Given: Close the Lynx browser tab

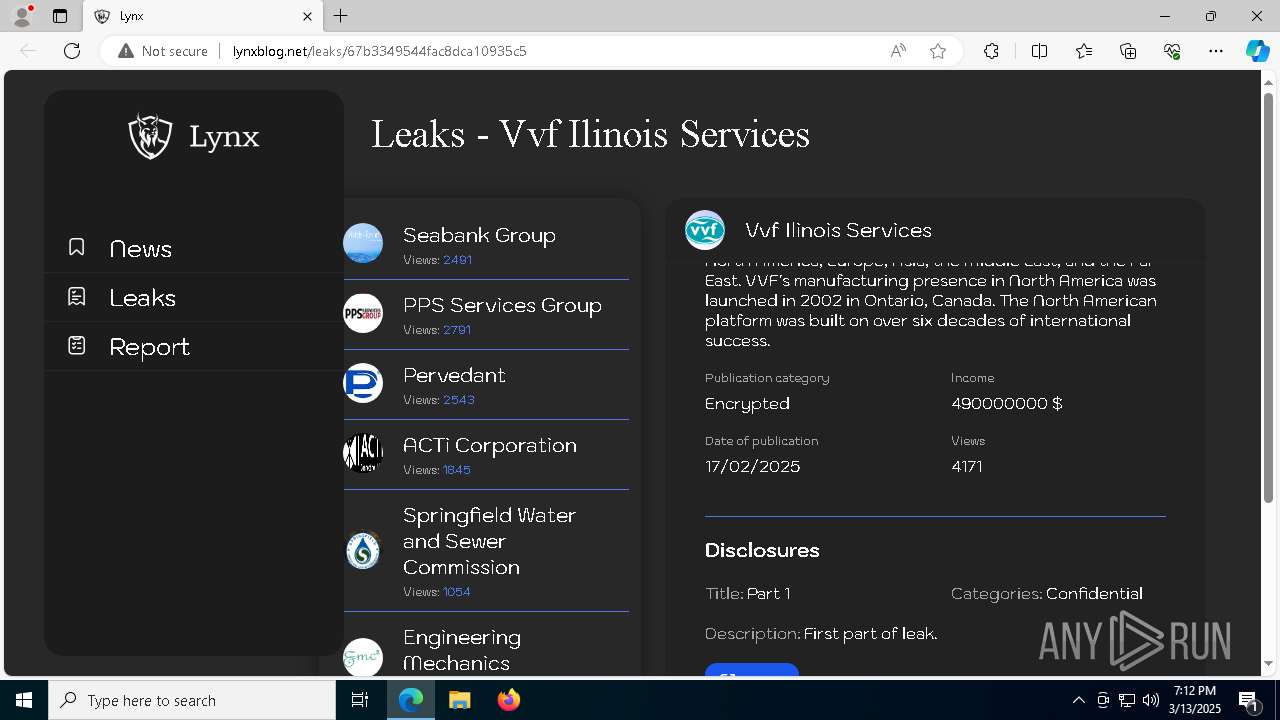Looking at the screenshot, I should (308, 16).
